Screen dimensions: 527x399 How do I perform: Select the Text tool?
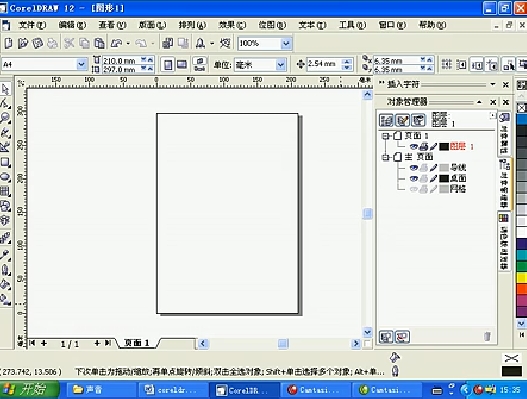tap(6, 221)
